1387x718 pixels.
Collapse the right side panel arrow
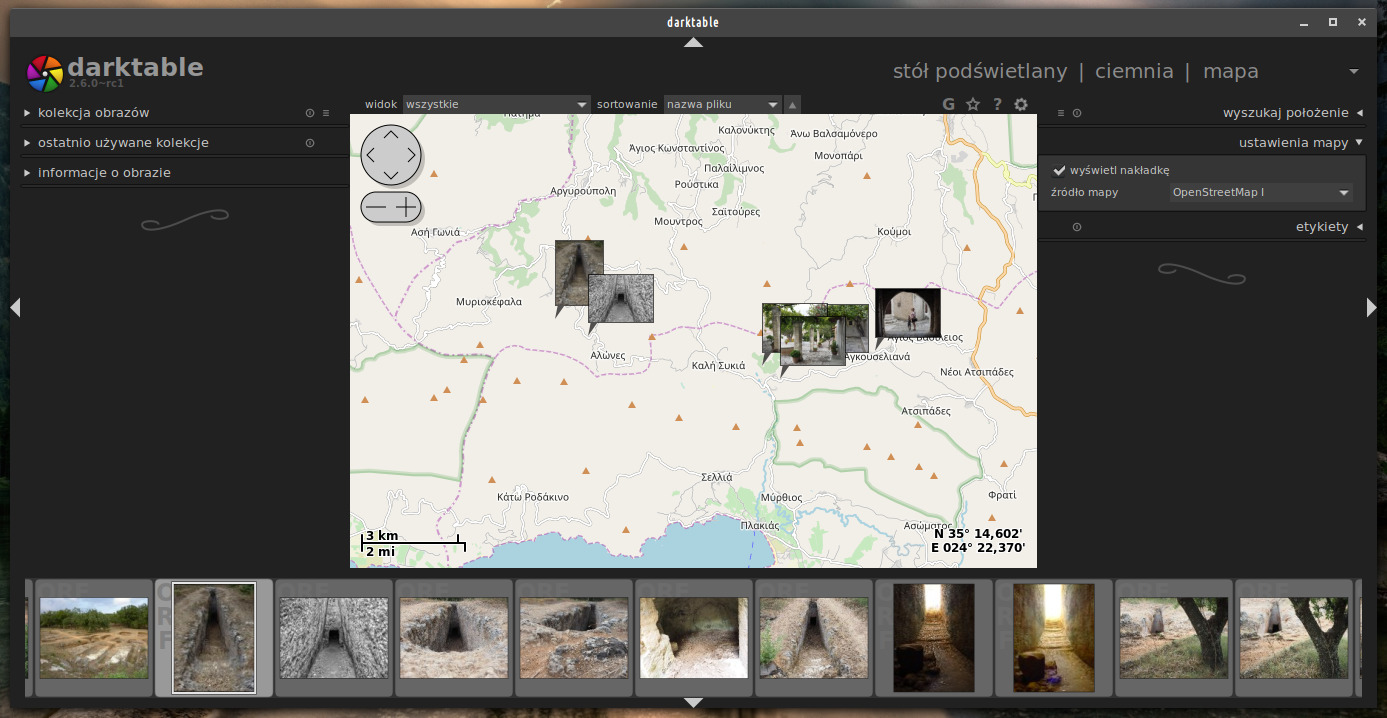pyautogui.click(x=1371, y=308)
